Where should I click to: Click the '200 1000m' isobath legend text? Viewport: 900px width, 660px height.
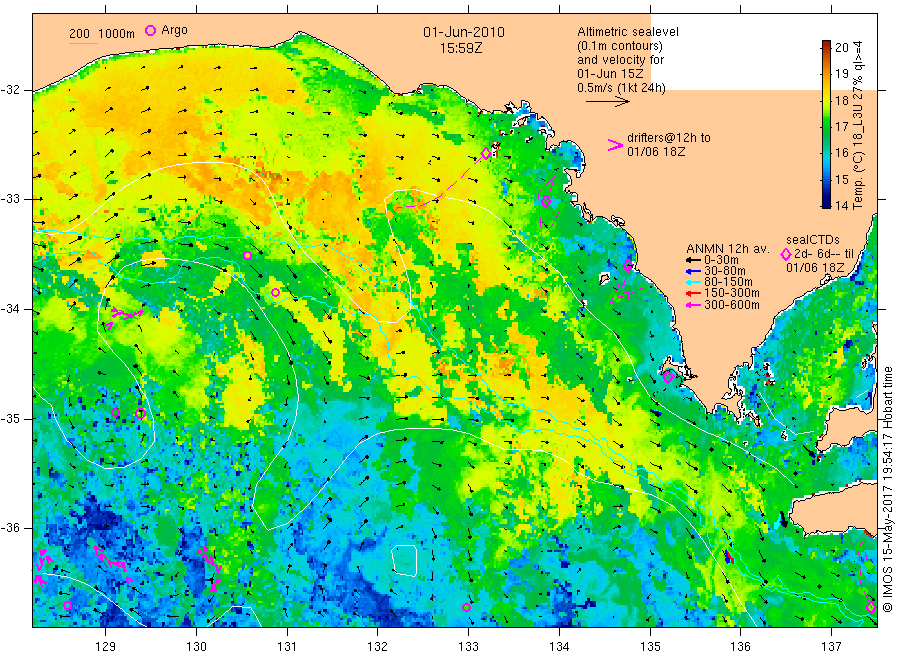tap(102, 33)
